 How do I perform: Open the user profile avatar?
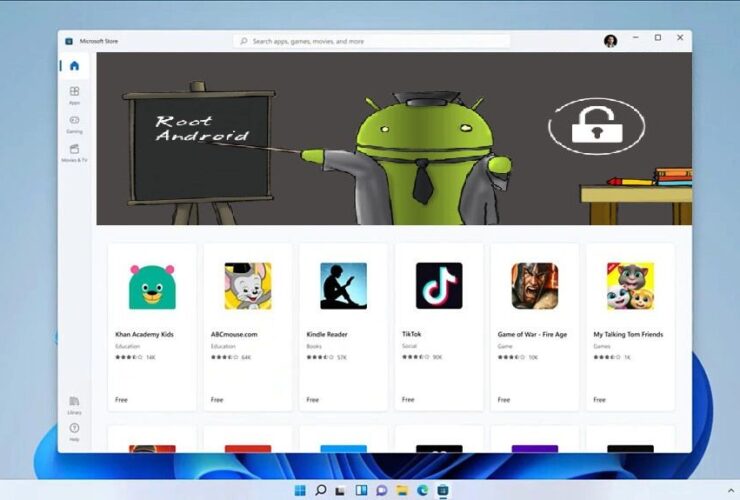(611, 41)
